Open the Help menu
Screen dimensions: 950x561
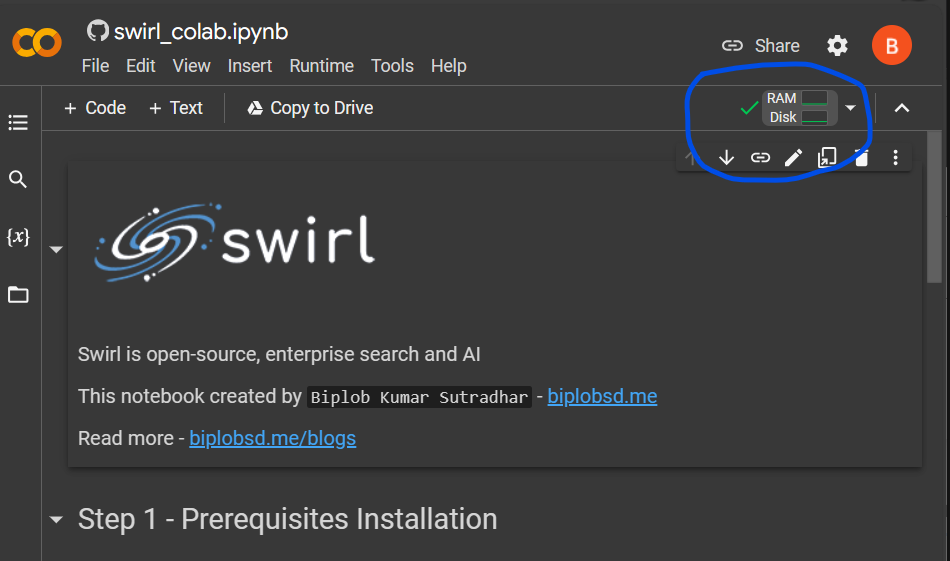[448, 65]
